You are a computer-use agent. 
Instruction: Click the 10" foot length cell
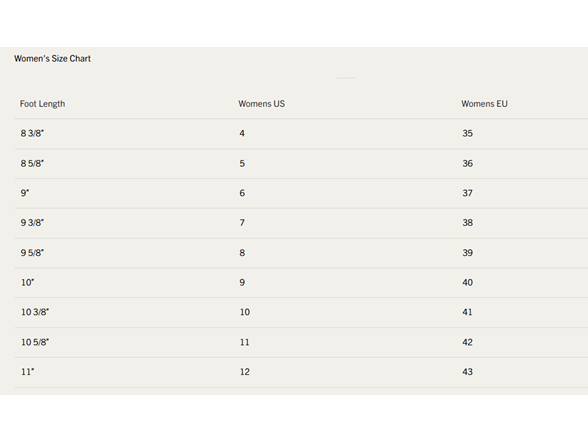pos(27,282)
